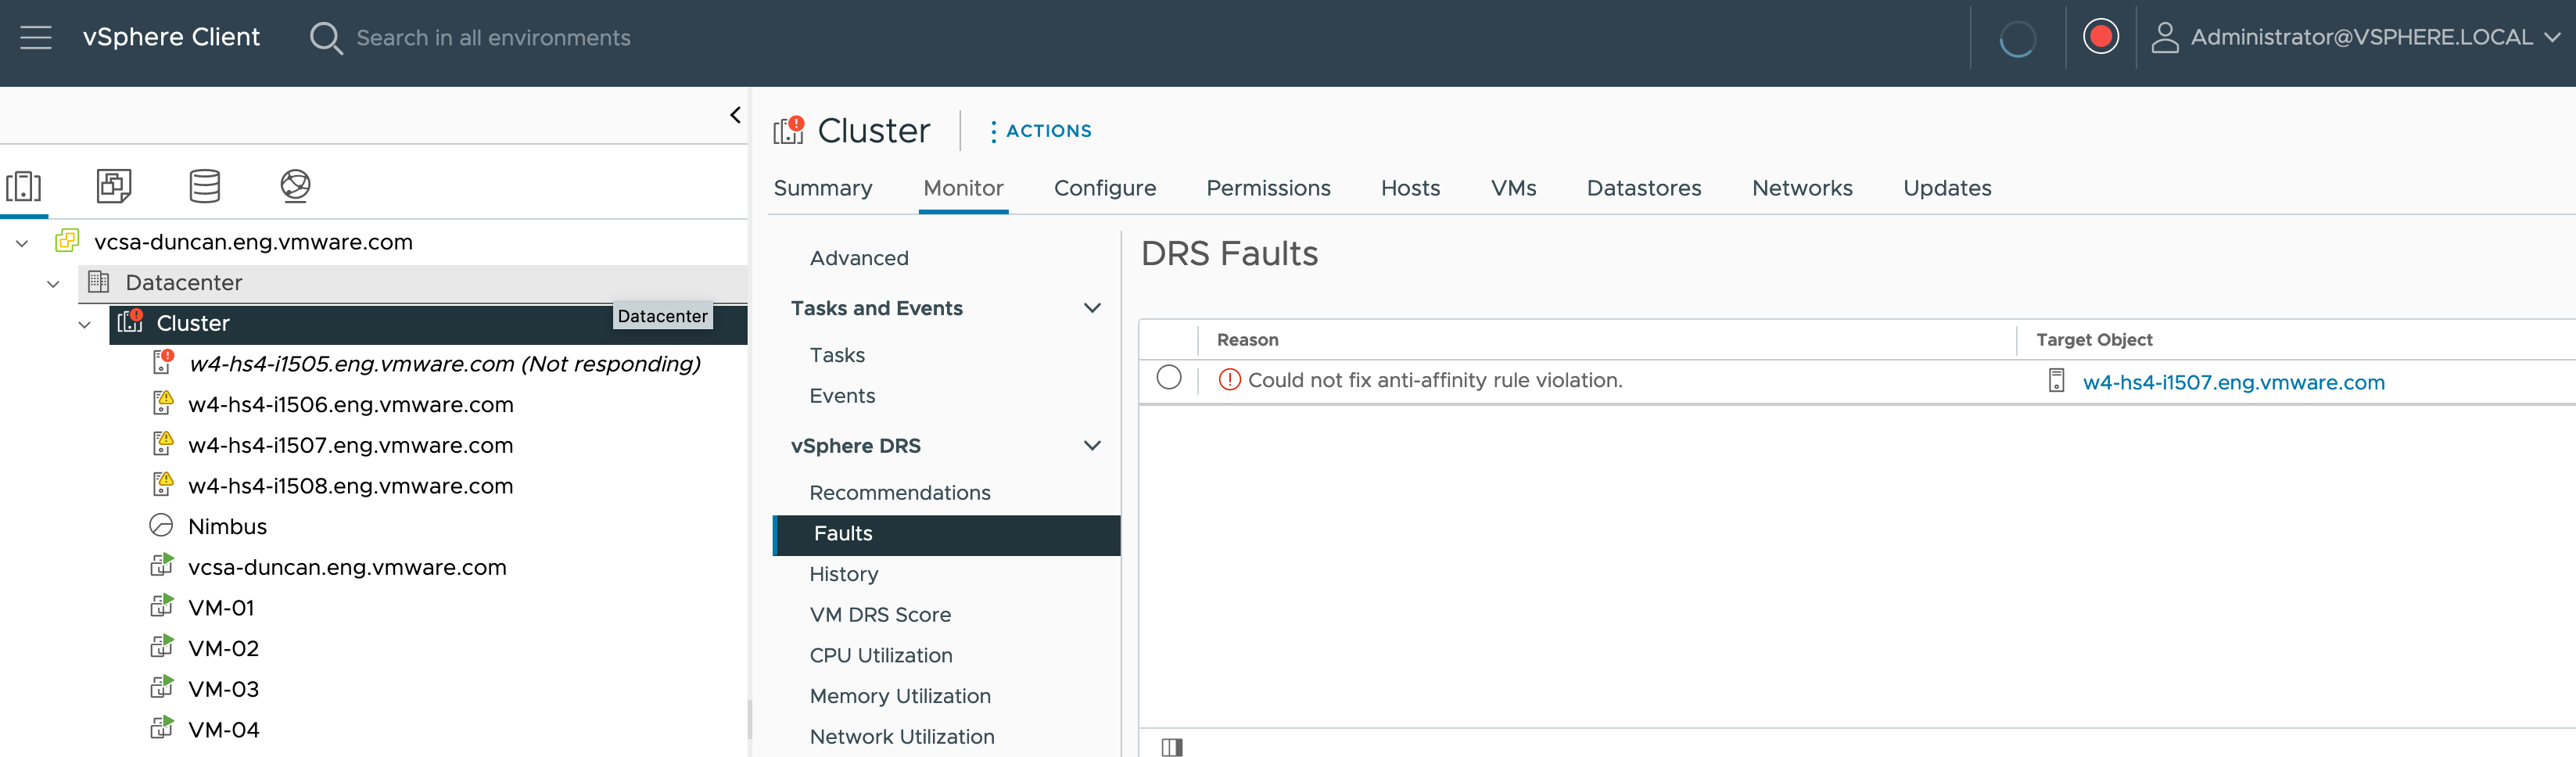Click the VM-02 powered-on icon
The height and width of the screenshot is (757, 2576).
162,647
